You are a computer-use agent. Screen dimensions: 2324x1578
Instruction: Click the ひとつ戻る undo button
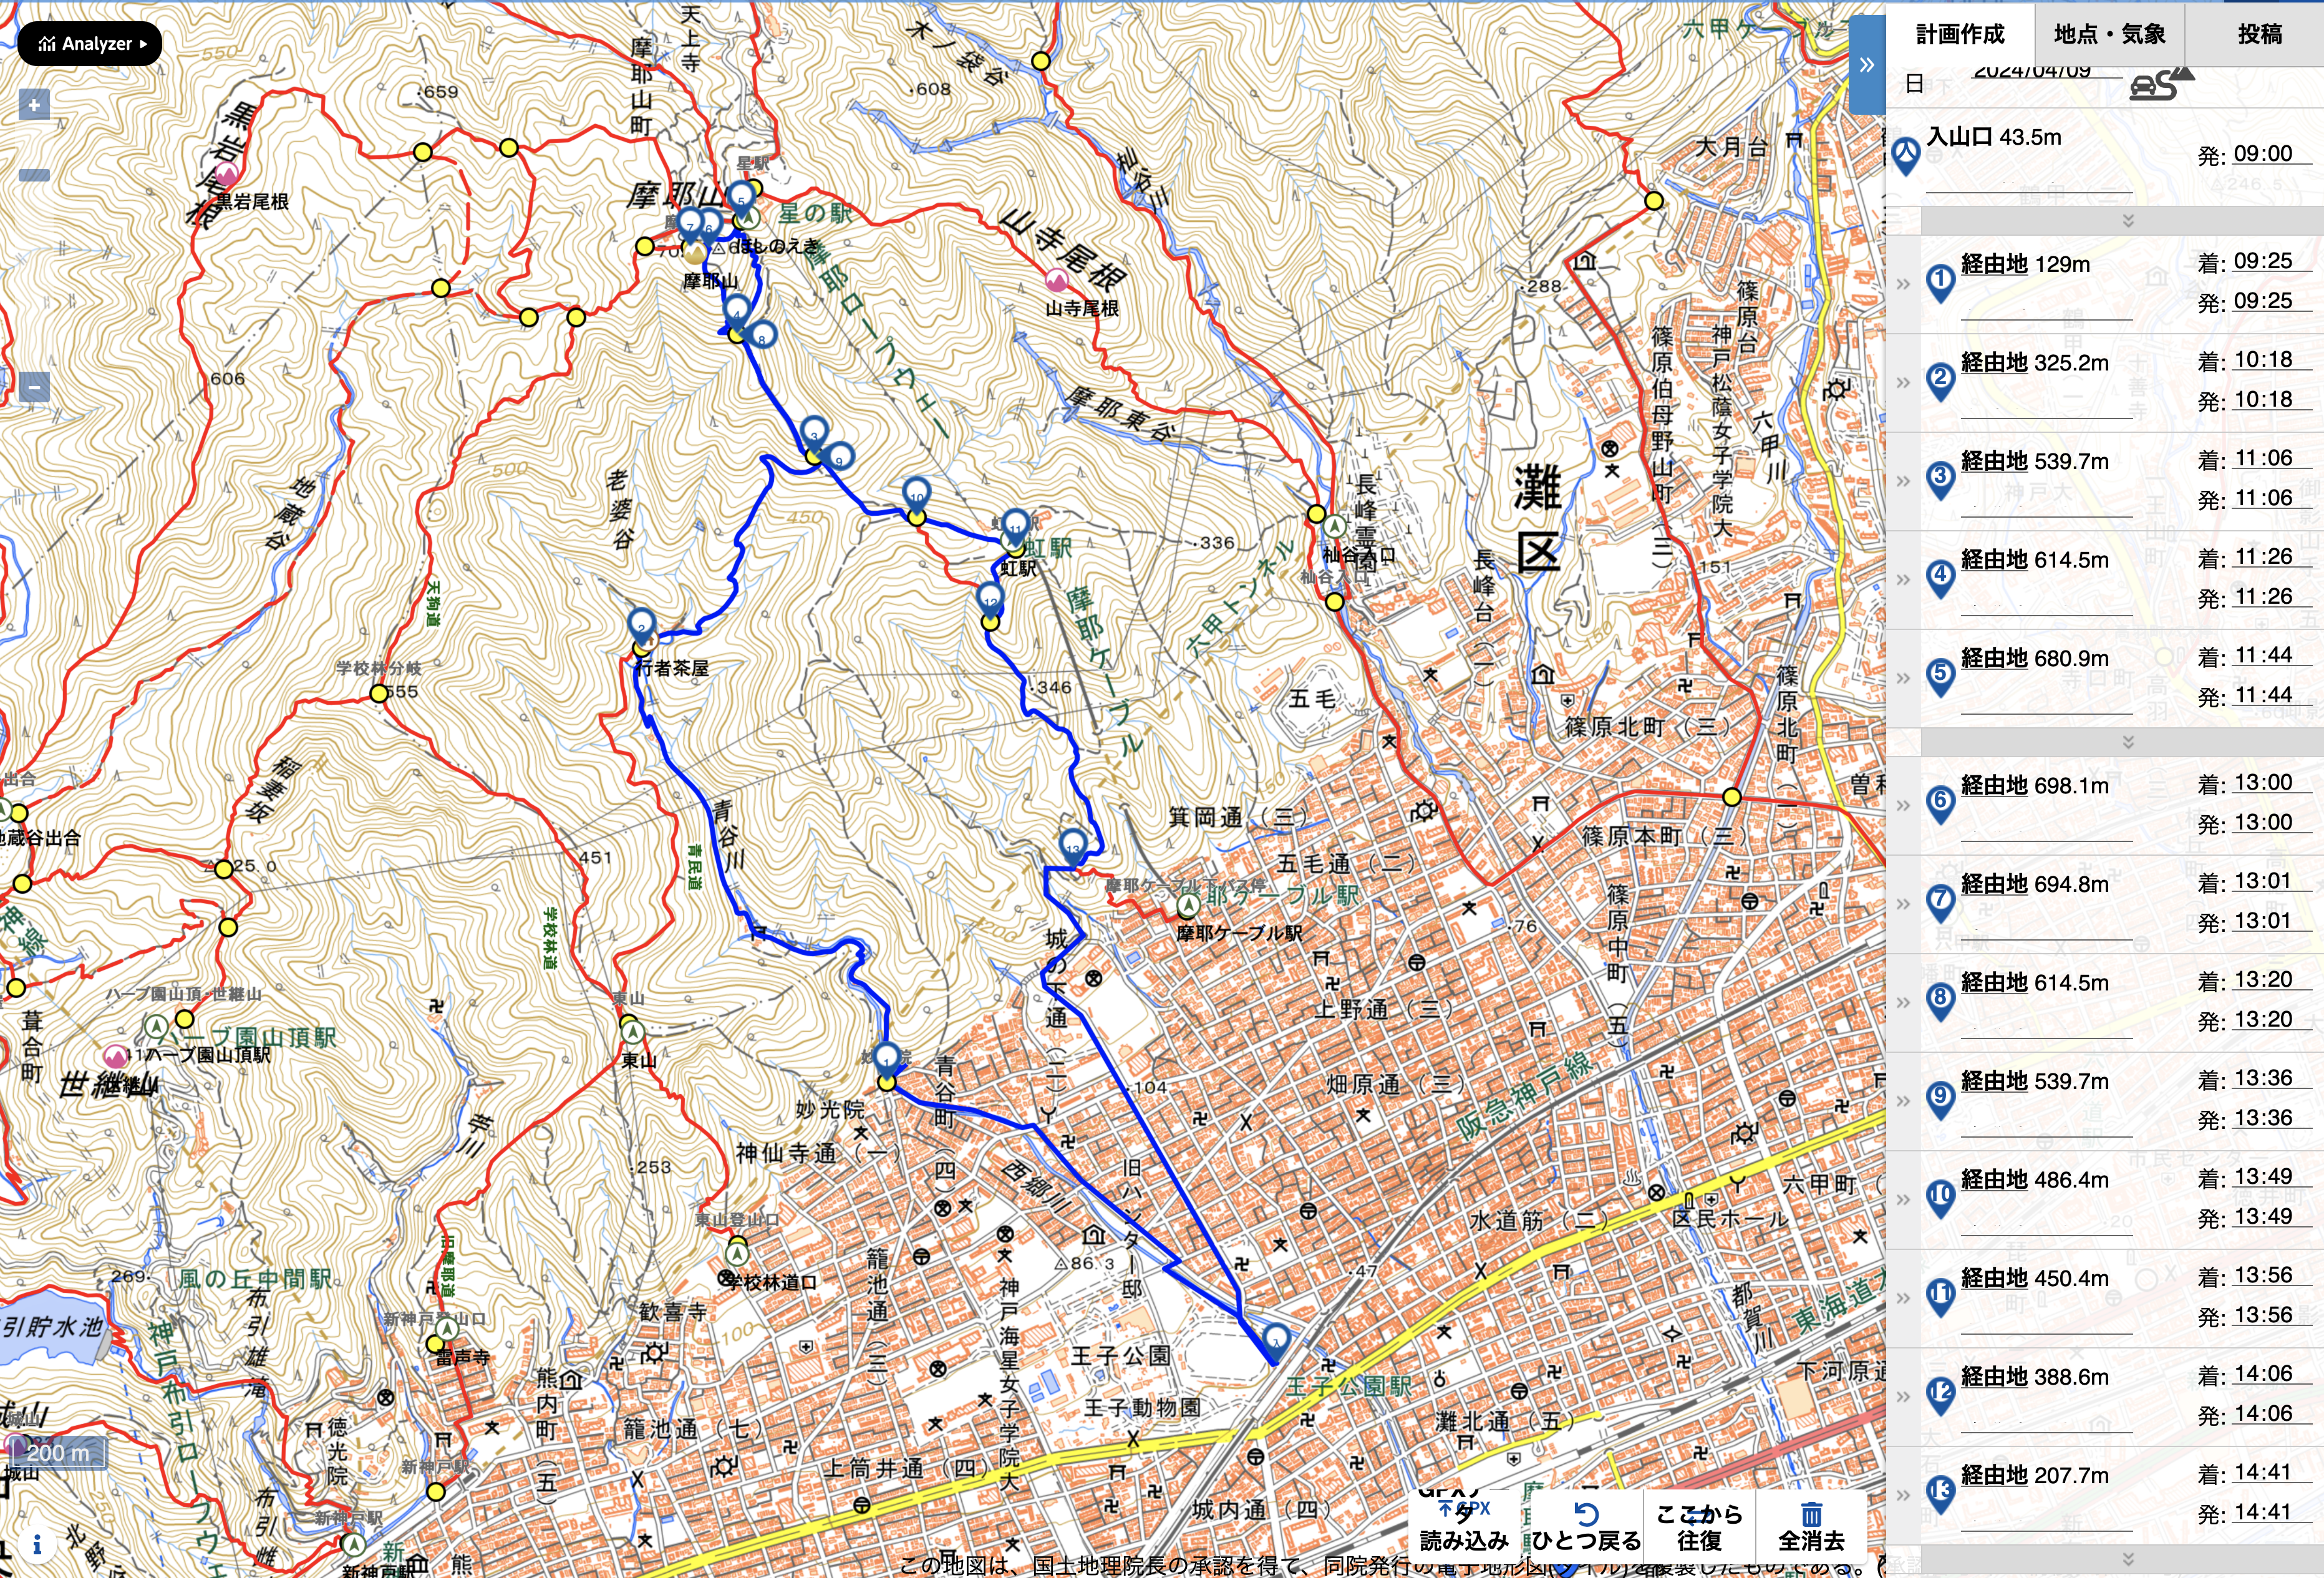(x=1586, y=1527)
